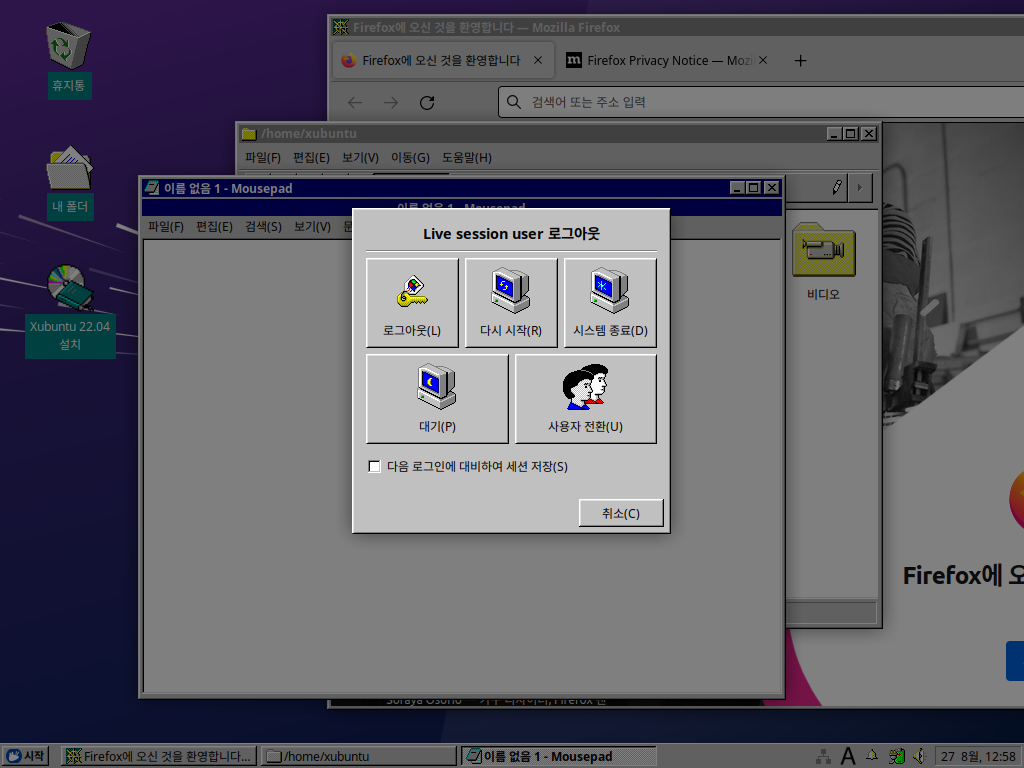Choose the 시스템 종료(D) shutdown button
The image size is (1024, 768).
610,303
